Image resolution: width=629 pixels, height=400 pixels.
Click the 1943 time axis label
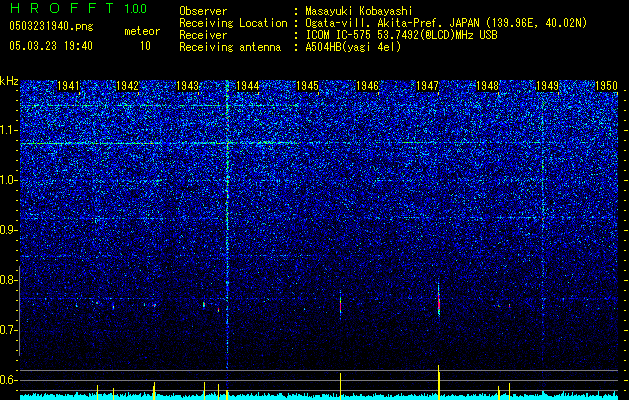coord(187,86)
